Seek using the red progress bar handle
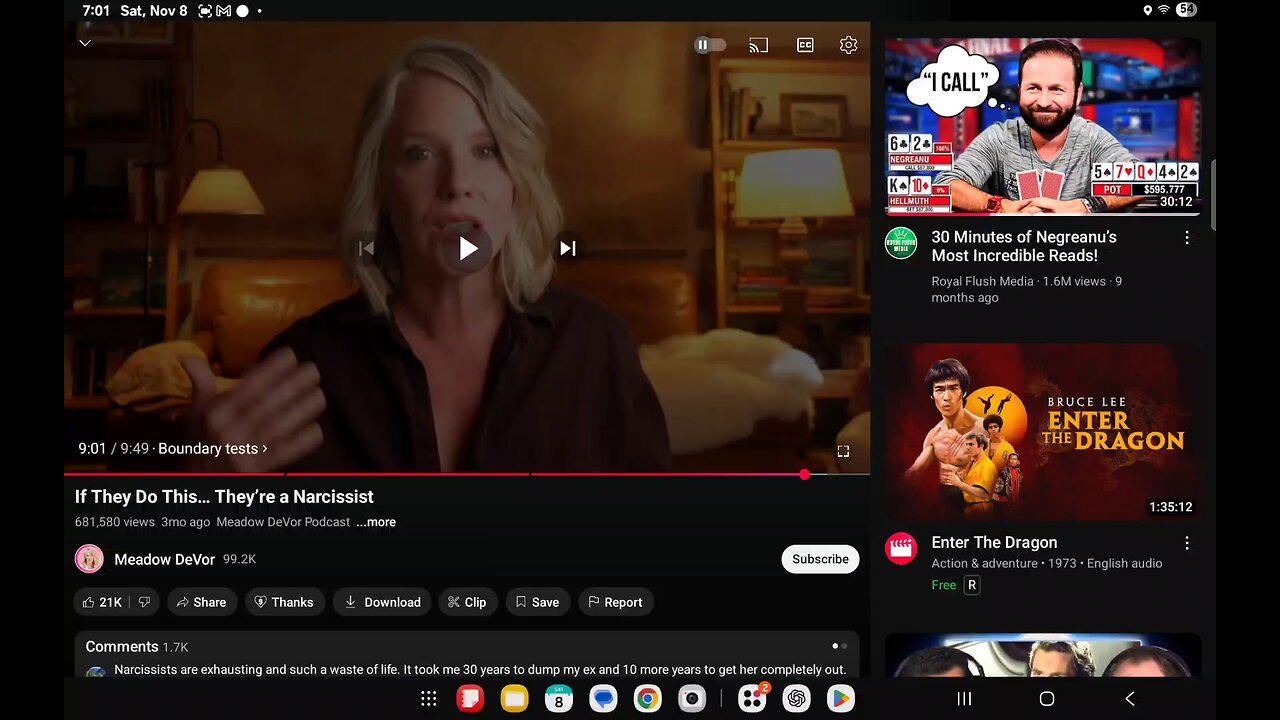Screen dimensions: 1280x720 point(805,474)
